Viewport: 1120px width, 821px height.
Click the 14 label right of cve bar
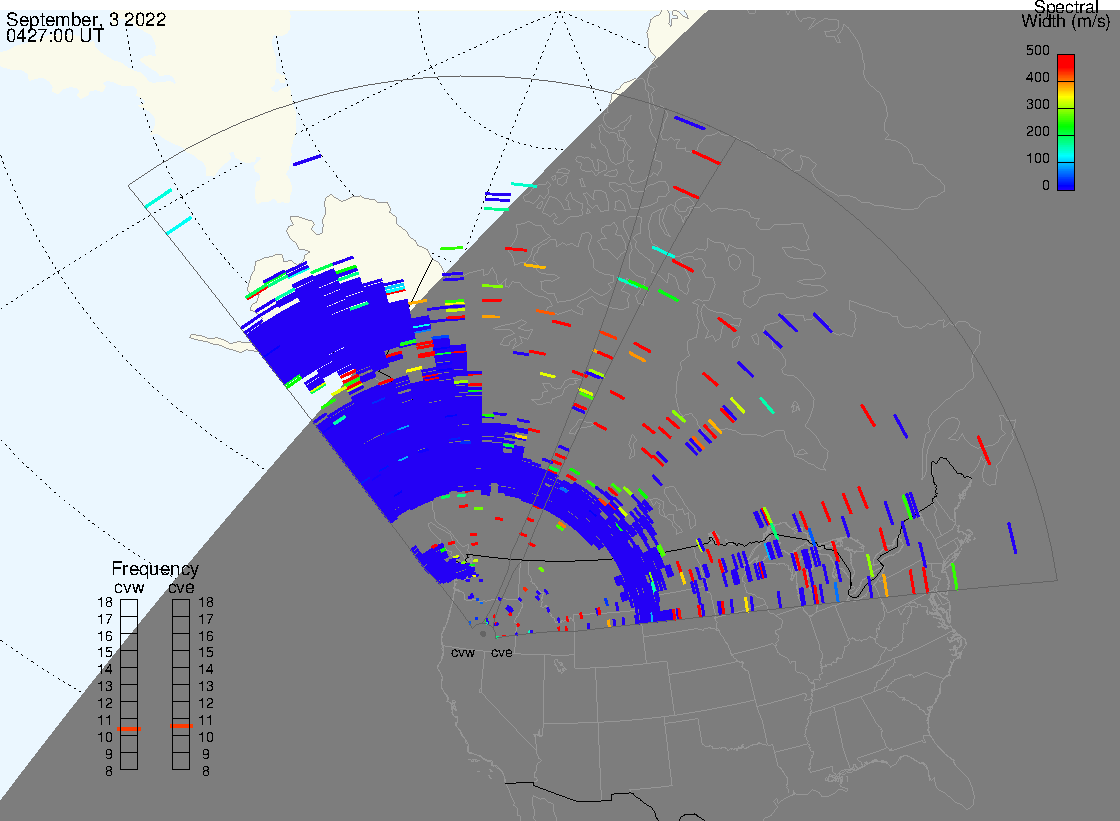[206, 670]
